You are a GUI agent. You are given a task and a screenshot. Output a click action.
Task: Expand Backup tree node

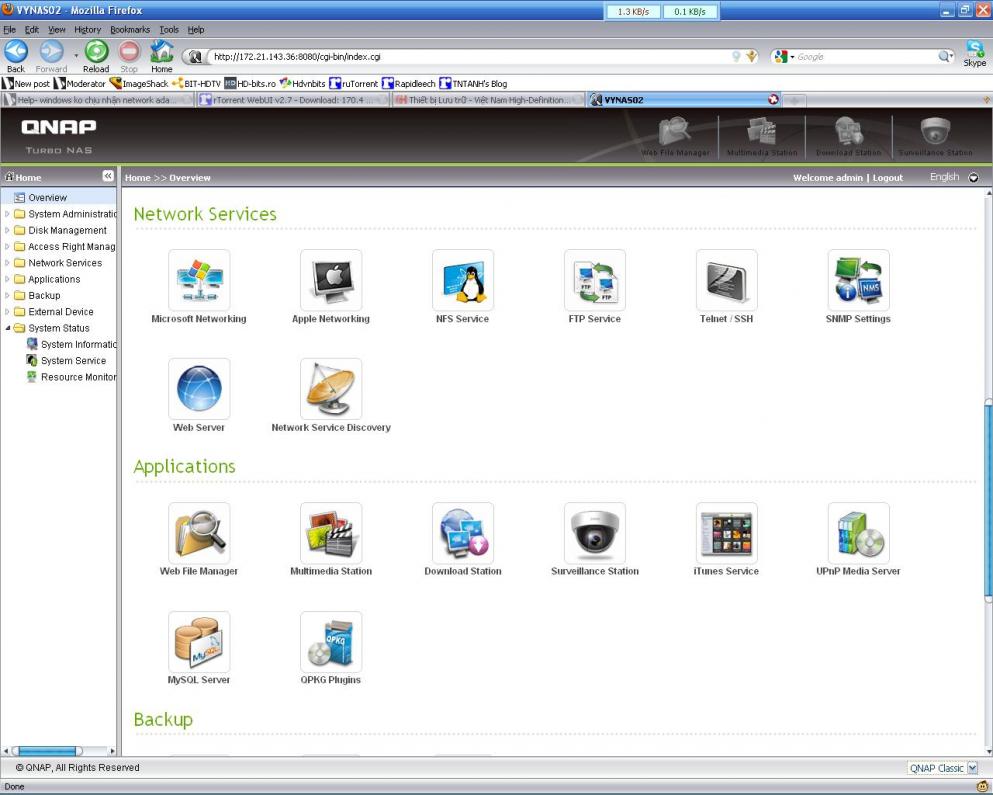[7, 296]
